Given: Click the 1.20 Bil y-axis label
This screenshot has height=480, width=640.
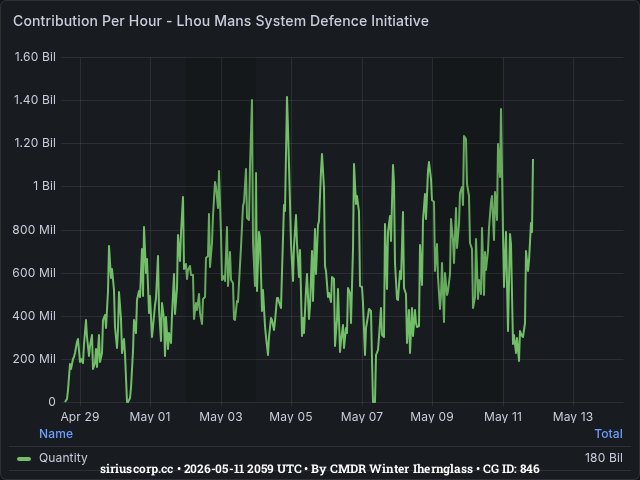Looking at the screenshot, I should click(x=35, y=143).
